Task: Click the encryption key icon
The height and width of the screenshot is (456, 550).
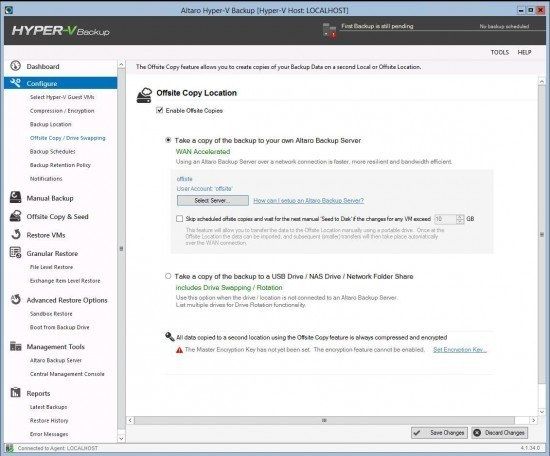Action: click(170, 337)
